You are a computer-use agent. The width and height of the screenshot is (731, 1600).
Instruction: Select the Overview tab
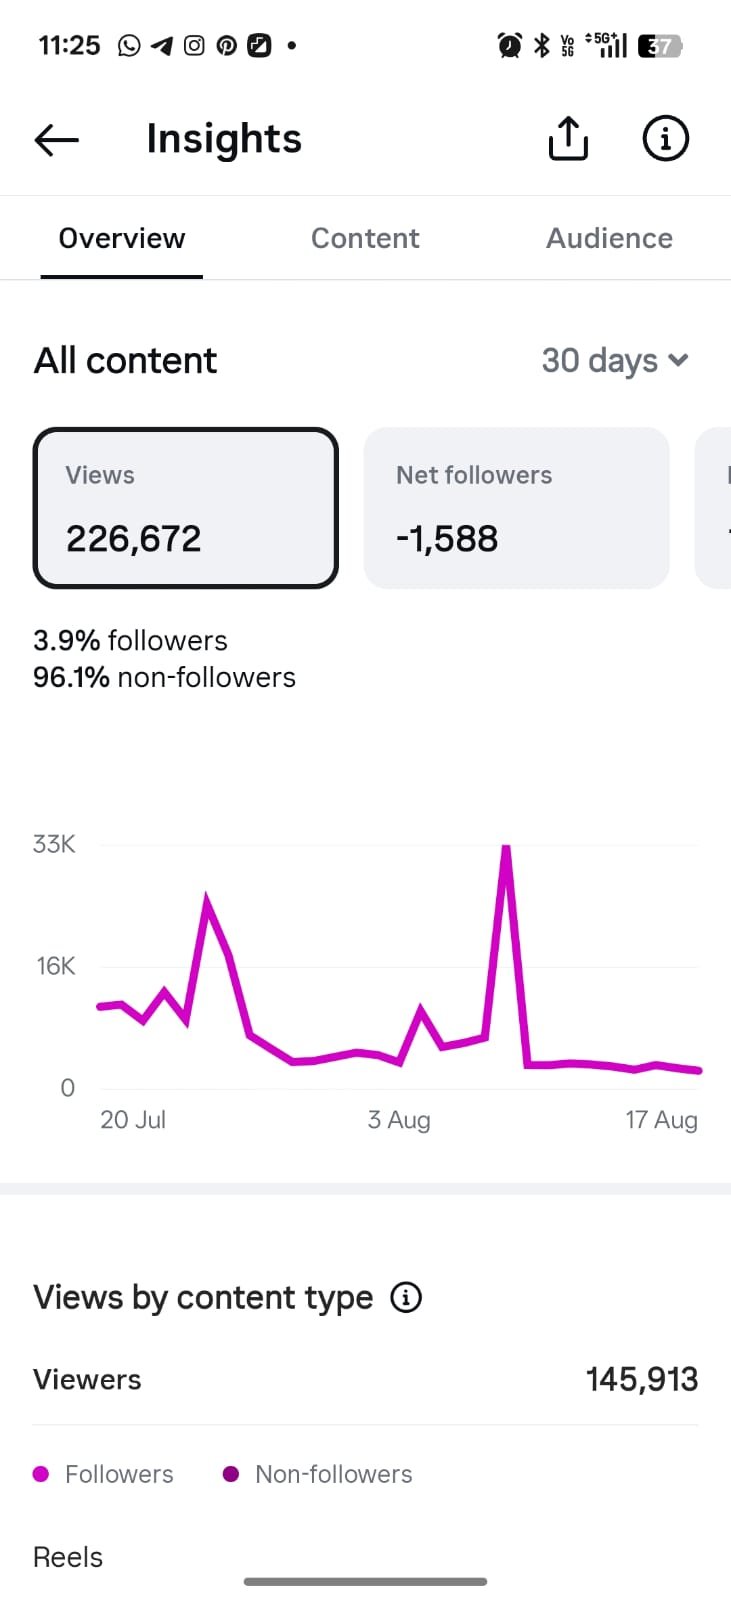click(x=122, y=238)
